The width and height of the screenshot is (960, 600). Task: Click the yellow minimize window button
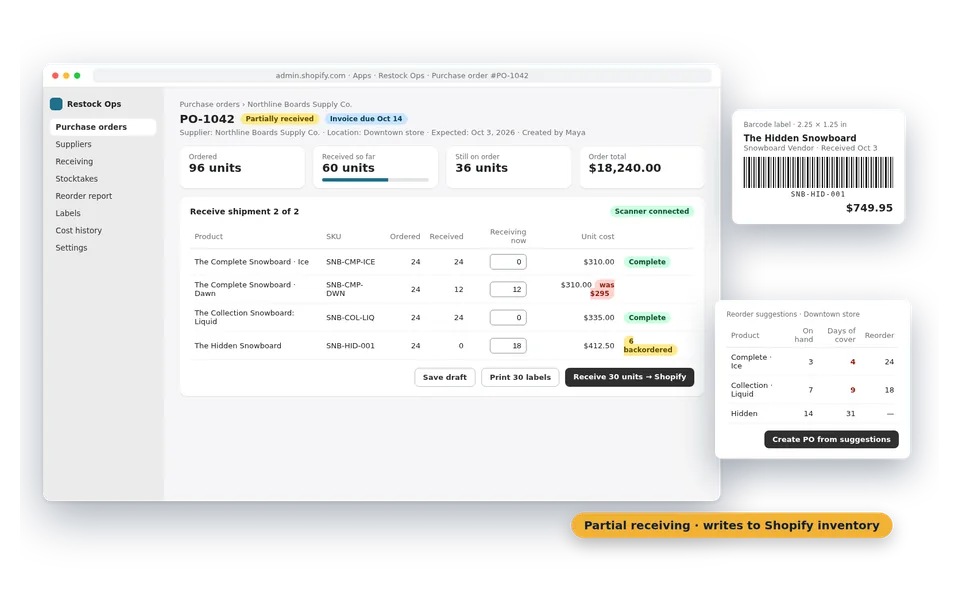66,75
